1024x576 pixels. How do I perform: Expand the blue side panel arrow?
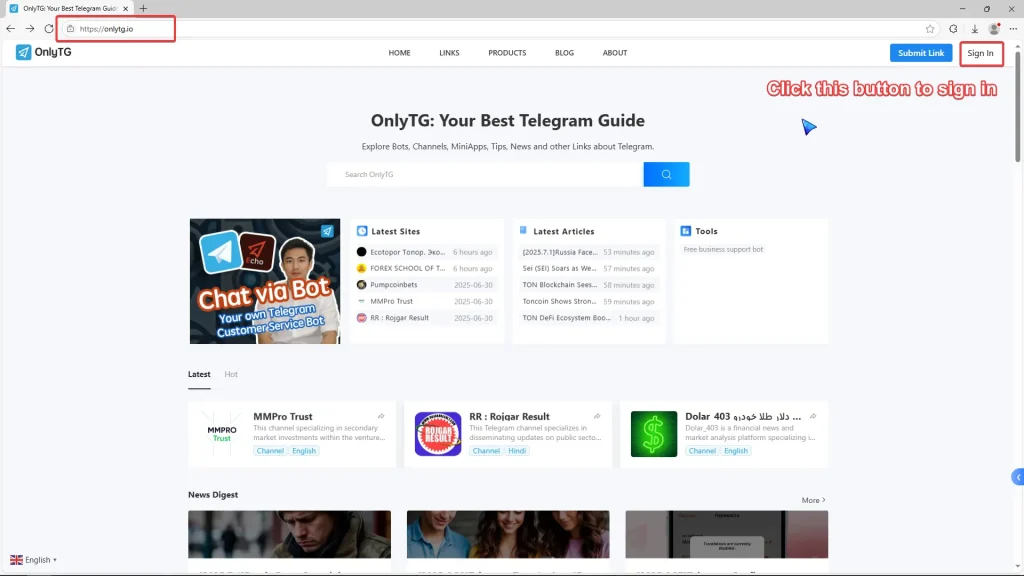[x=1017, y=477]
